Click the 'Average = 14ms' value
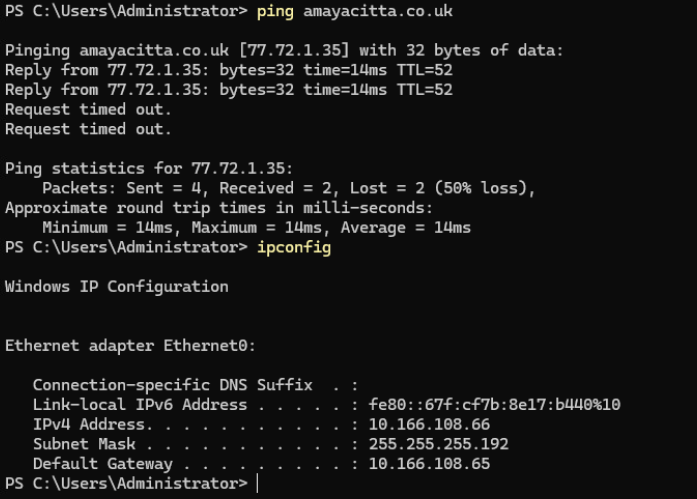 click(x=405, y=227)
